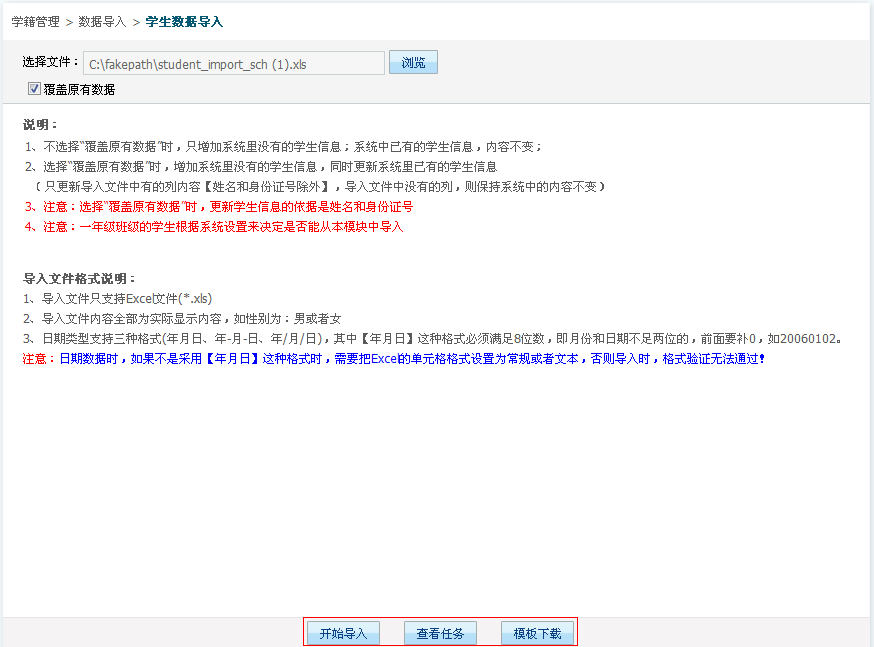Get the Excel import template file

[537, 632]
